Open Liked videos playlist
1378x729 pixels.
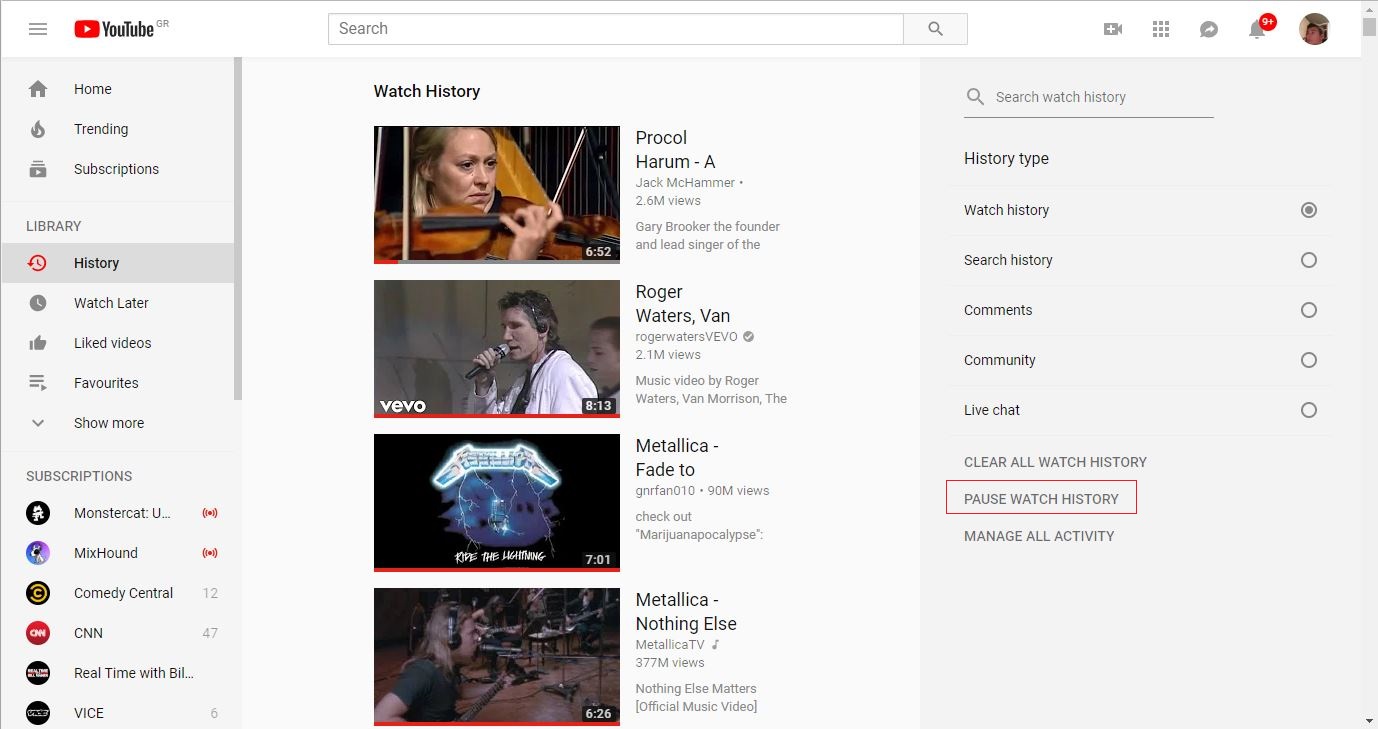[x=117, y=343]
